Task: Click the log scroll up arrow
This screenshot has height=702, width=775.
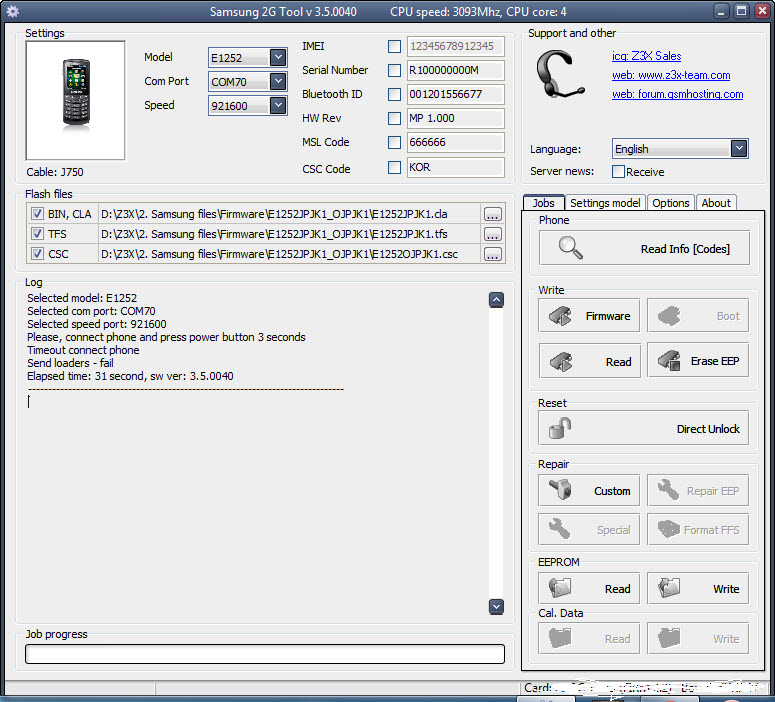Action: (496, 300)
